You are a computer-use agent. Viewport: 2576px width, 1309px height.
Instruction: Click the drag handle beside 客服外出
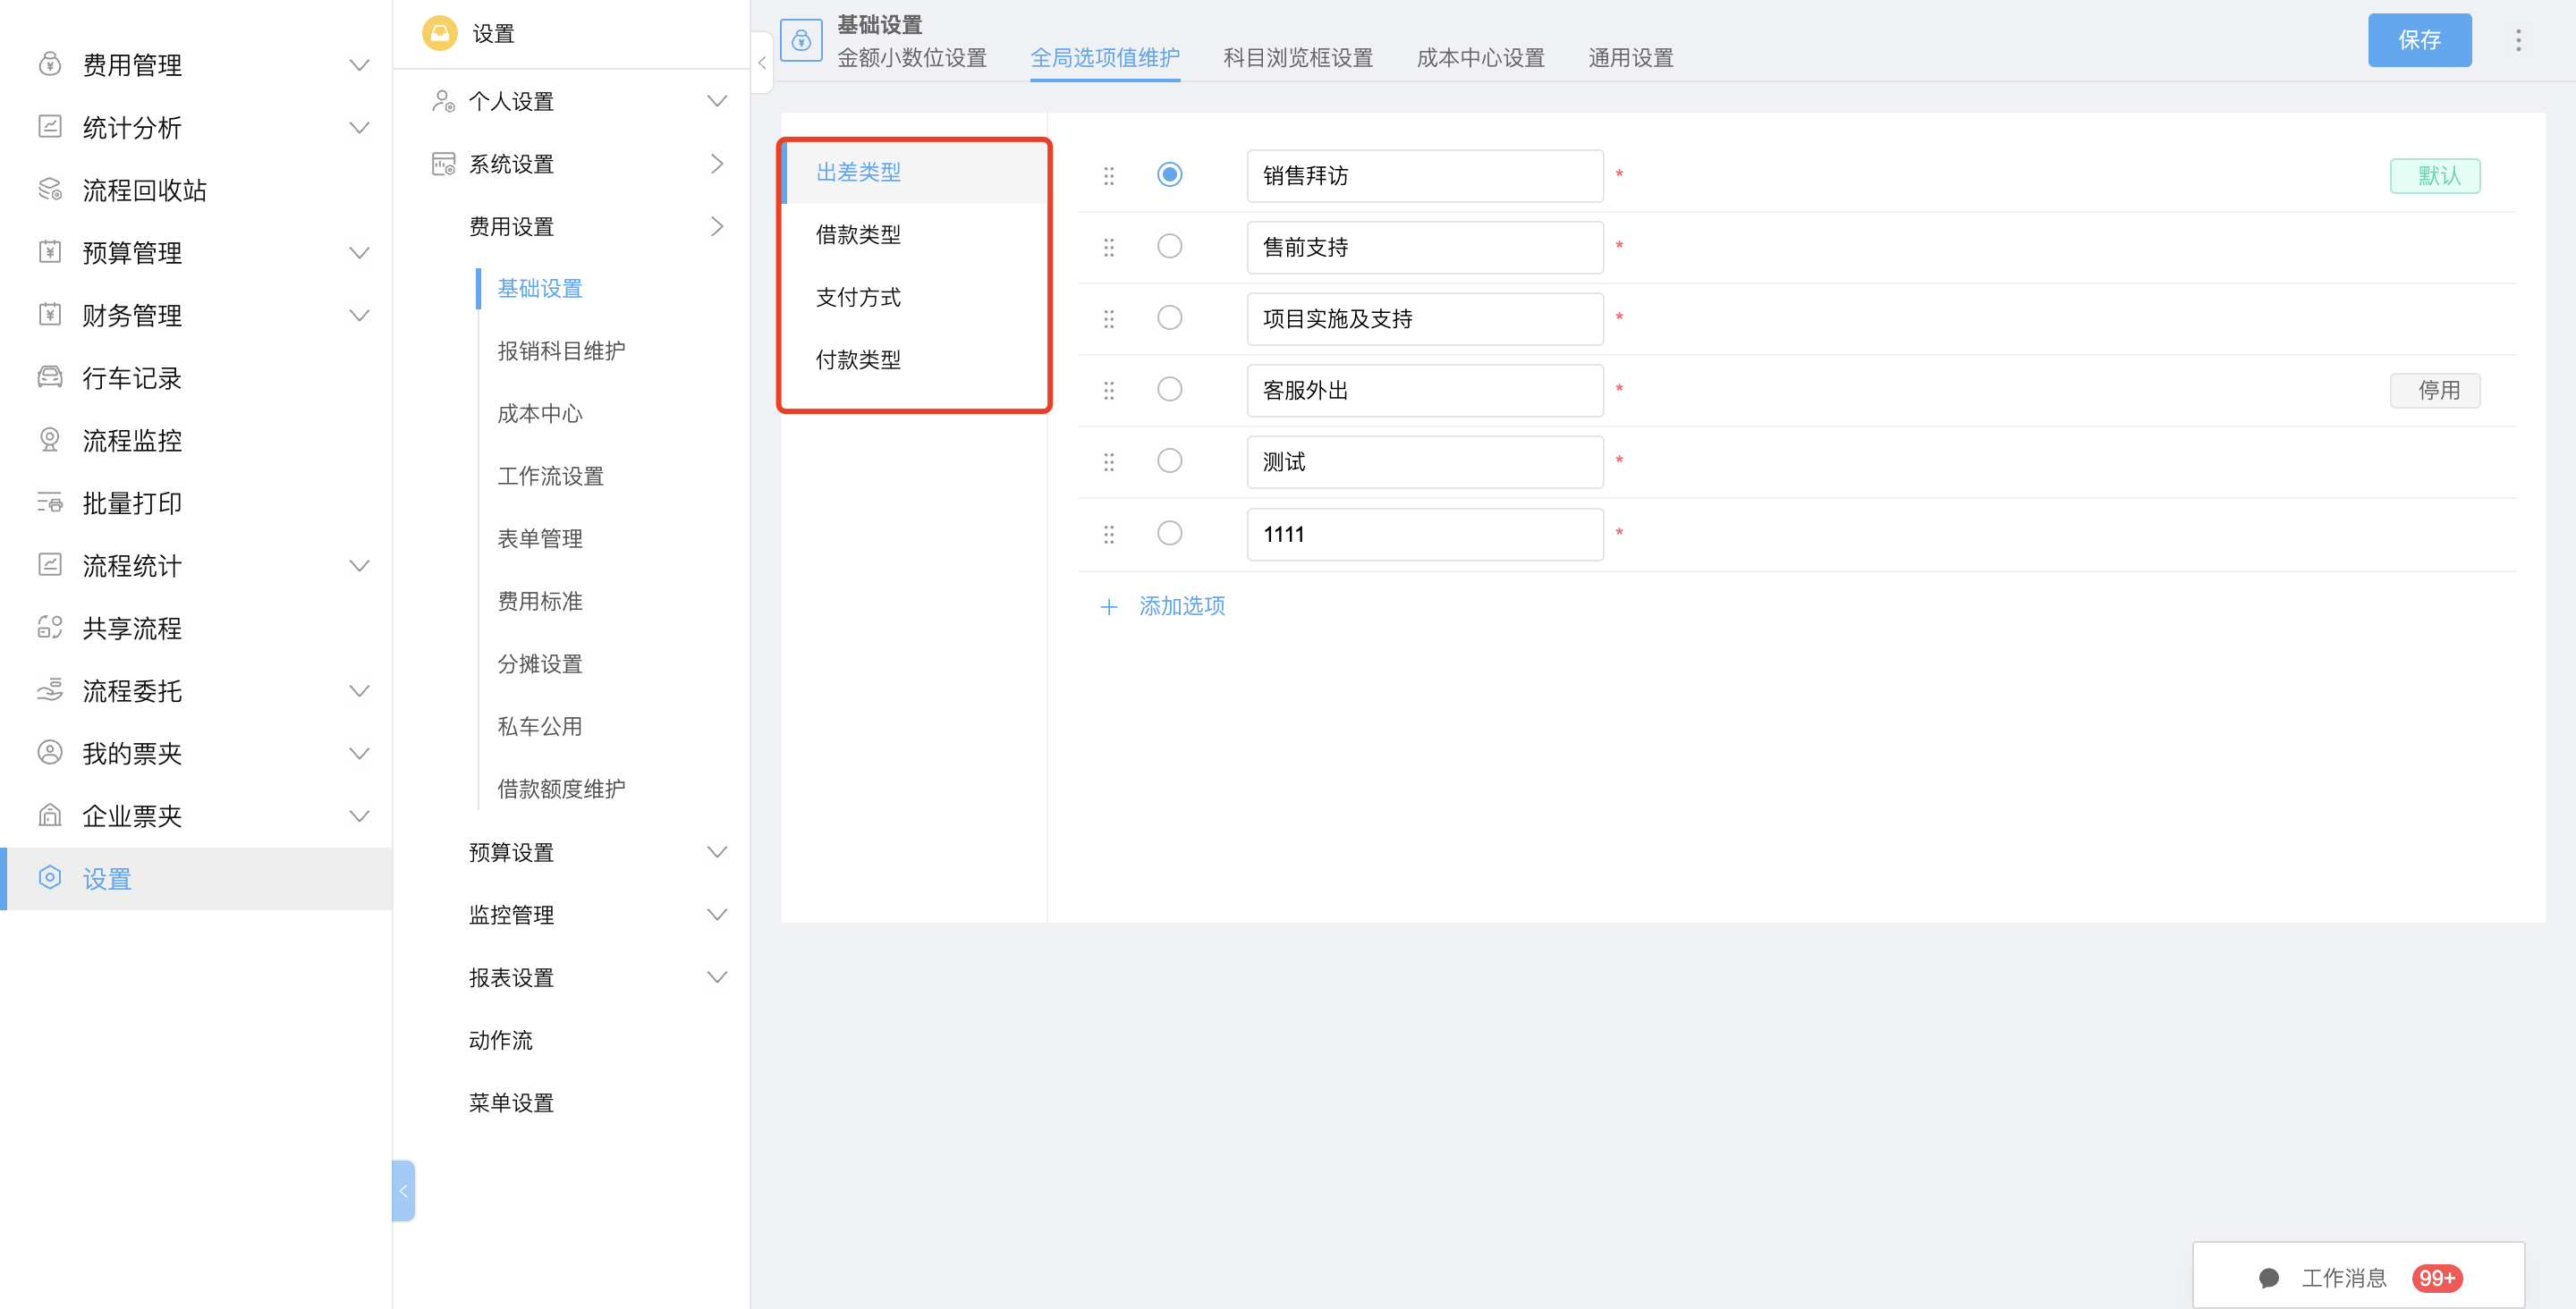pos(1108,390)
